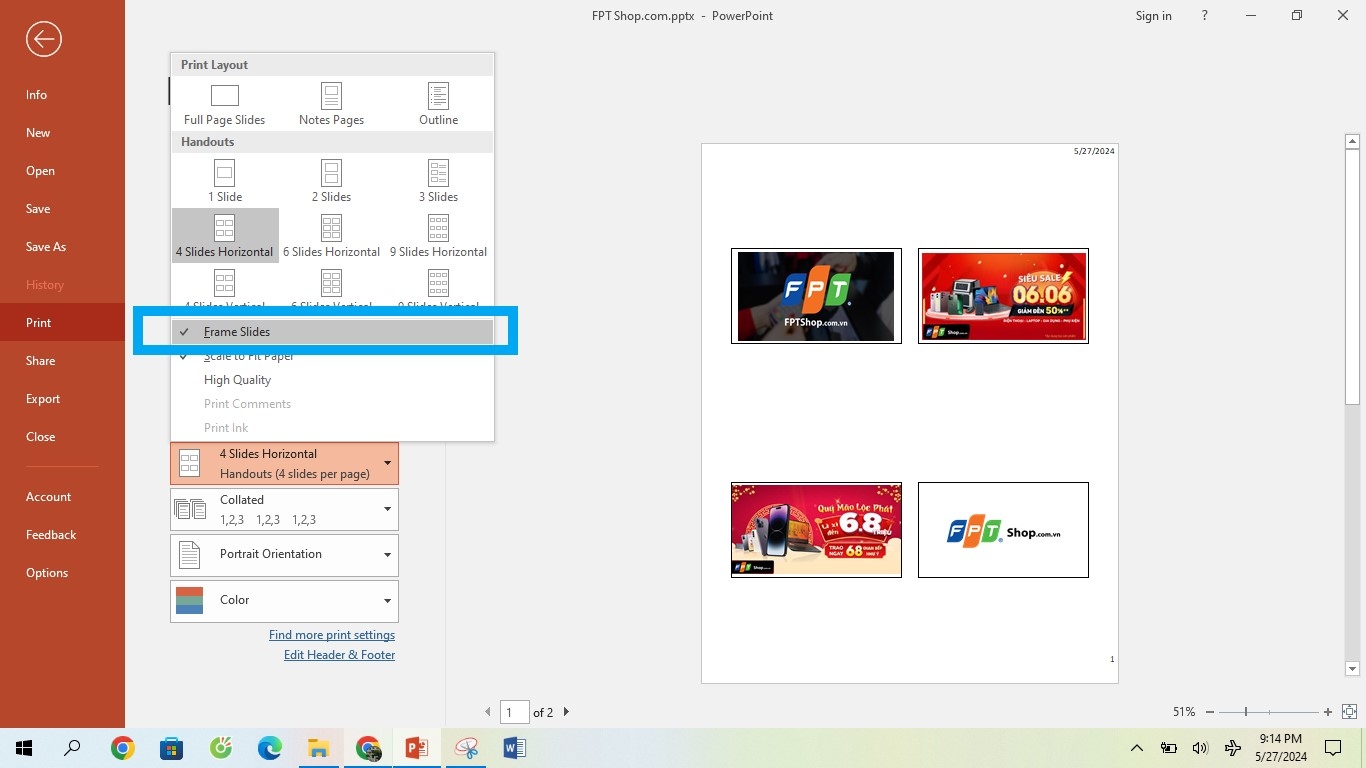The height and width of the screenshot is (768, 1366).
Task: Open Microsoft Edge from taskbar
Action: [270, 748]
